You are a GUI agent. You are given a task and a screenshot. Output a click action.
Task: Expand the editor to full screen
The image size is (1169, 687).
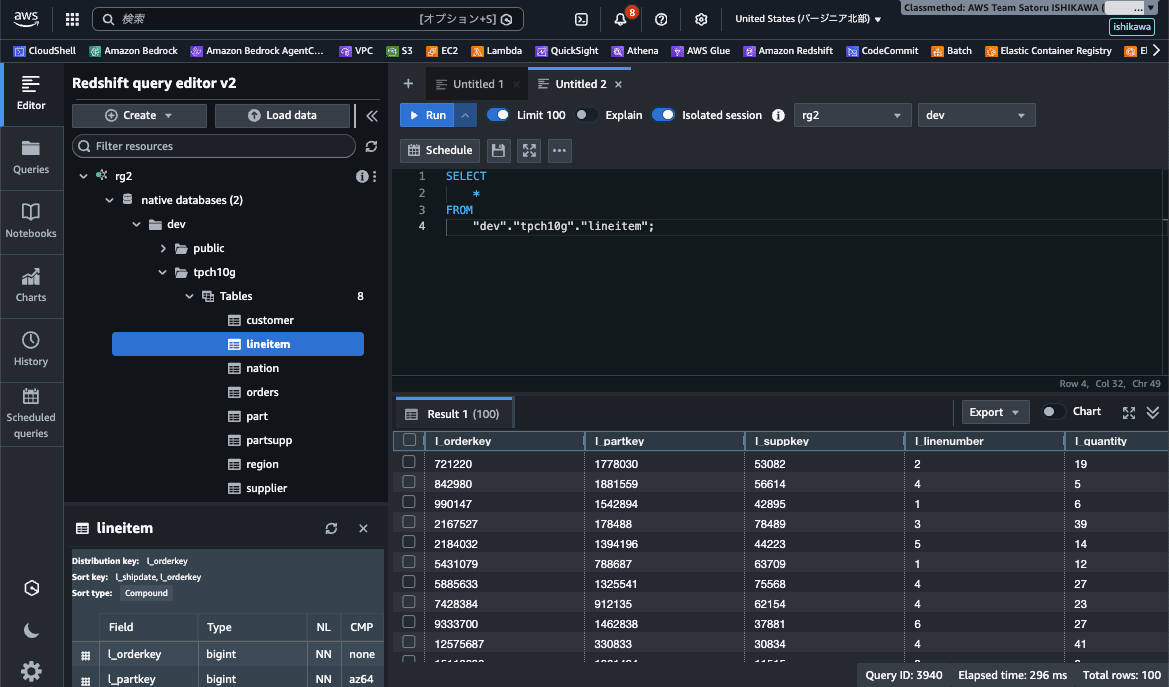click(529, 151)
